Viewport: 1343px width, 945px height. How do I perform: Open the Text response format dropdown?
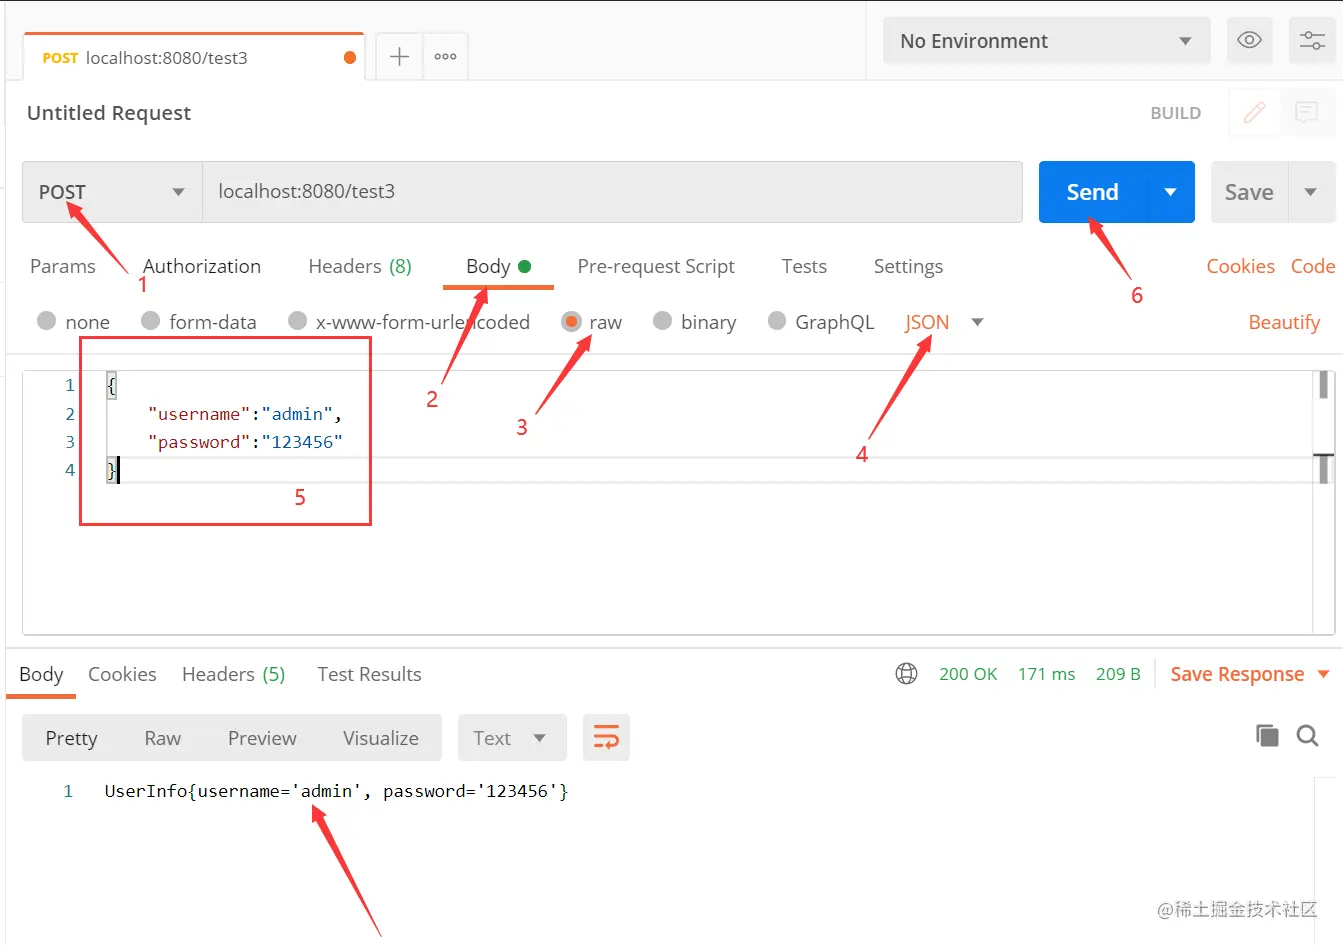click(512, 738)
